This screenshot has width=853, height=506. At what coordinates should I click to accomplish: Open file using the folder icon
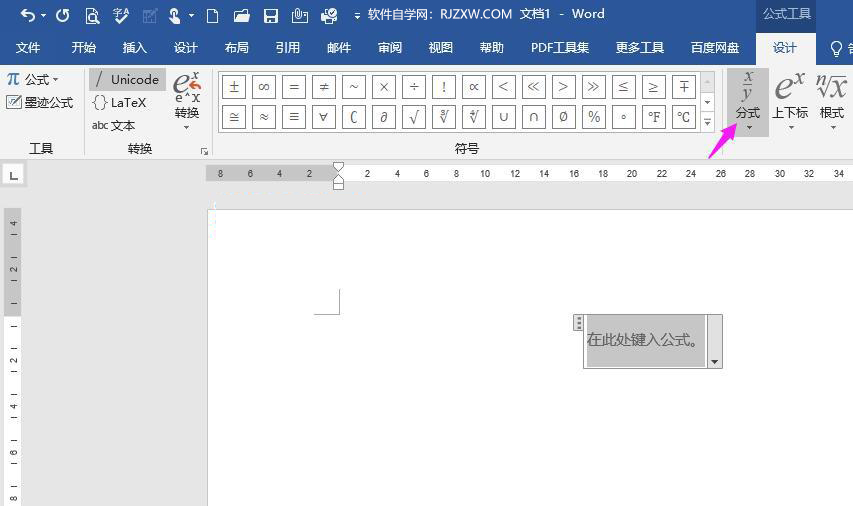tap(241, 15)
